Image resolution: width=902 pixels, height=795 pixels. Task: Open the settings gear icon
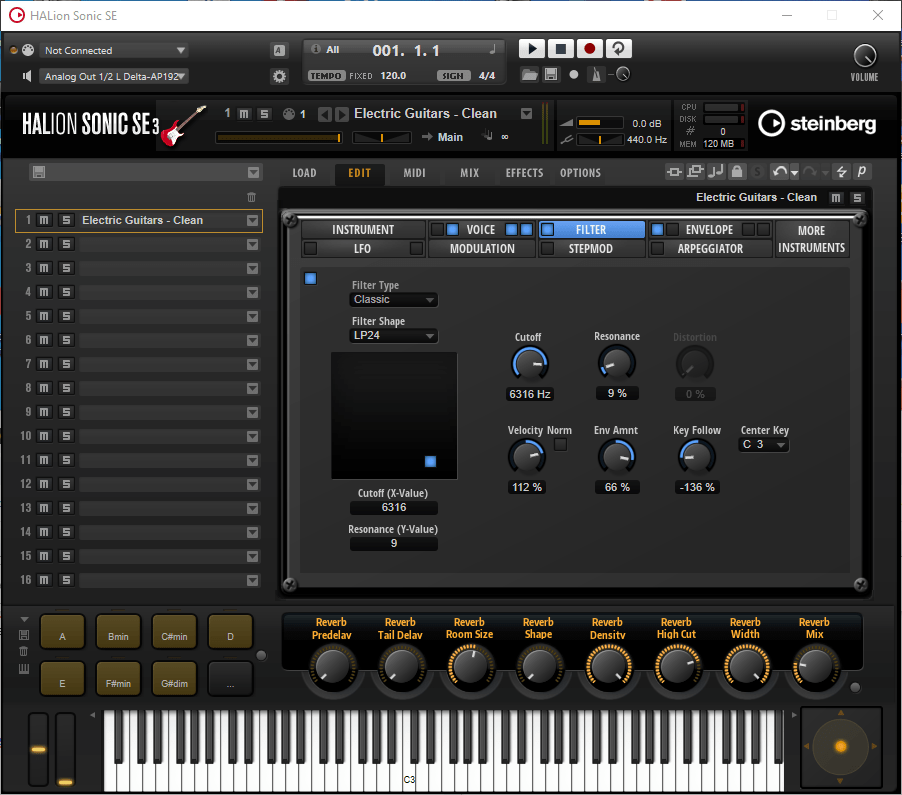pyautogui.click(x=280, y=76)
